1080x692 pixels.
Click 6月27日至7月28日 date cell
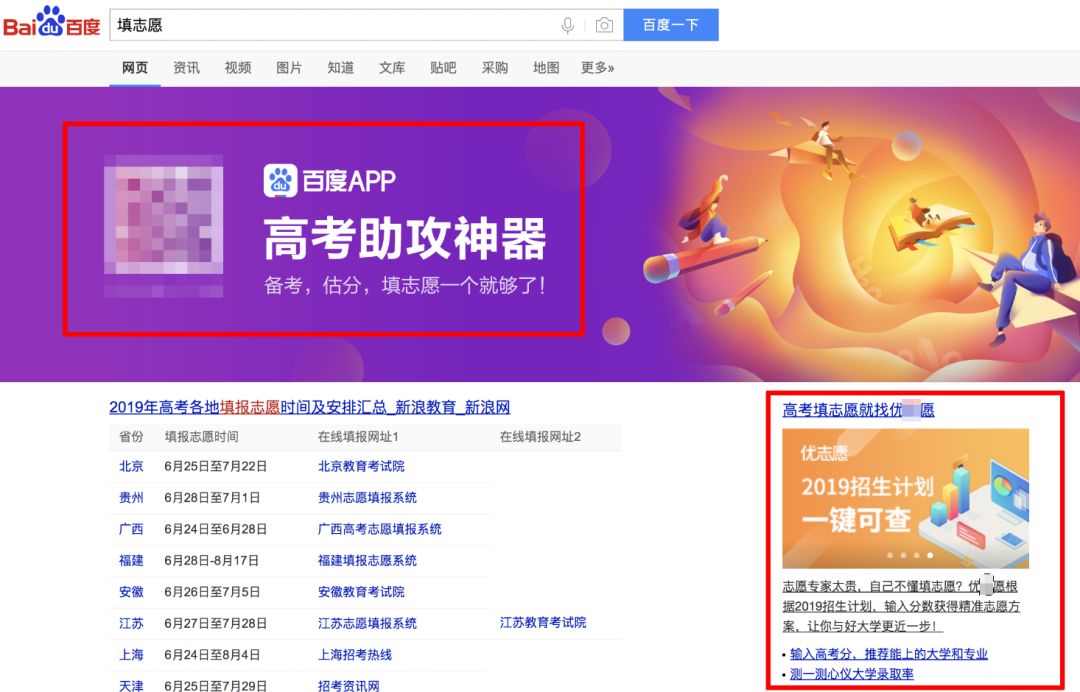tap(215, 623)
